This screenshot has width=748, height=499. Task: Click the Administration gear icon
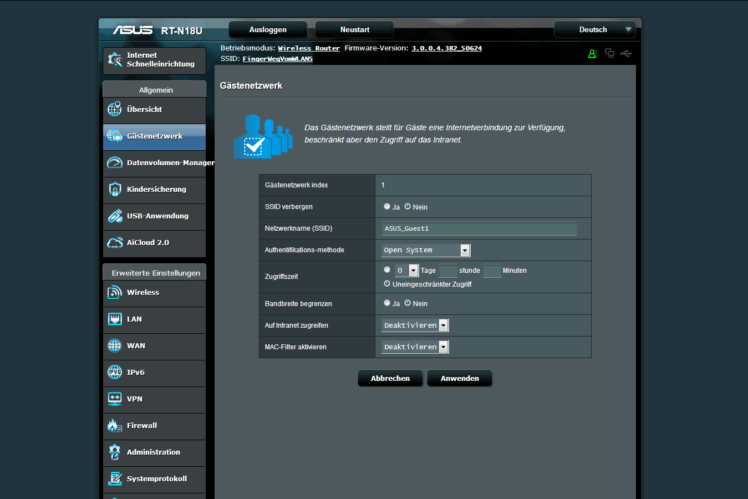click(114, 452)
